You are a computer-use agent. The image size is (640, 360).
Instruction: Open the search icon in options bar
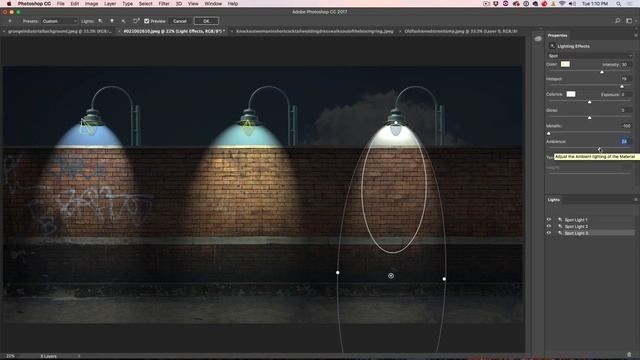618,21
